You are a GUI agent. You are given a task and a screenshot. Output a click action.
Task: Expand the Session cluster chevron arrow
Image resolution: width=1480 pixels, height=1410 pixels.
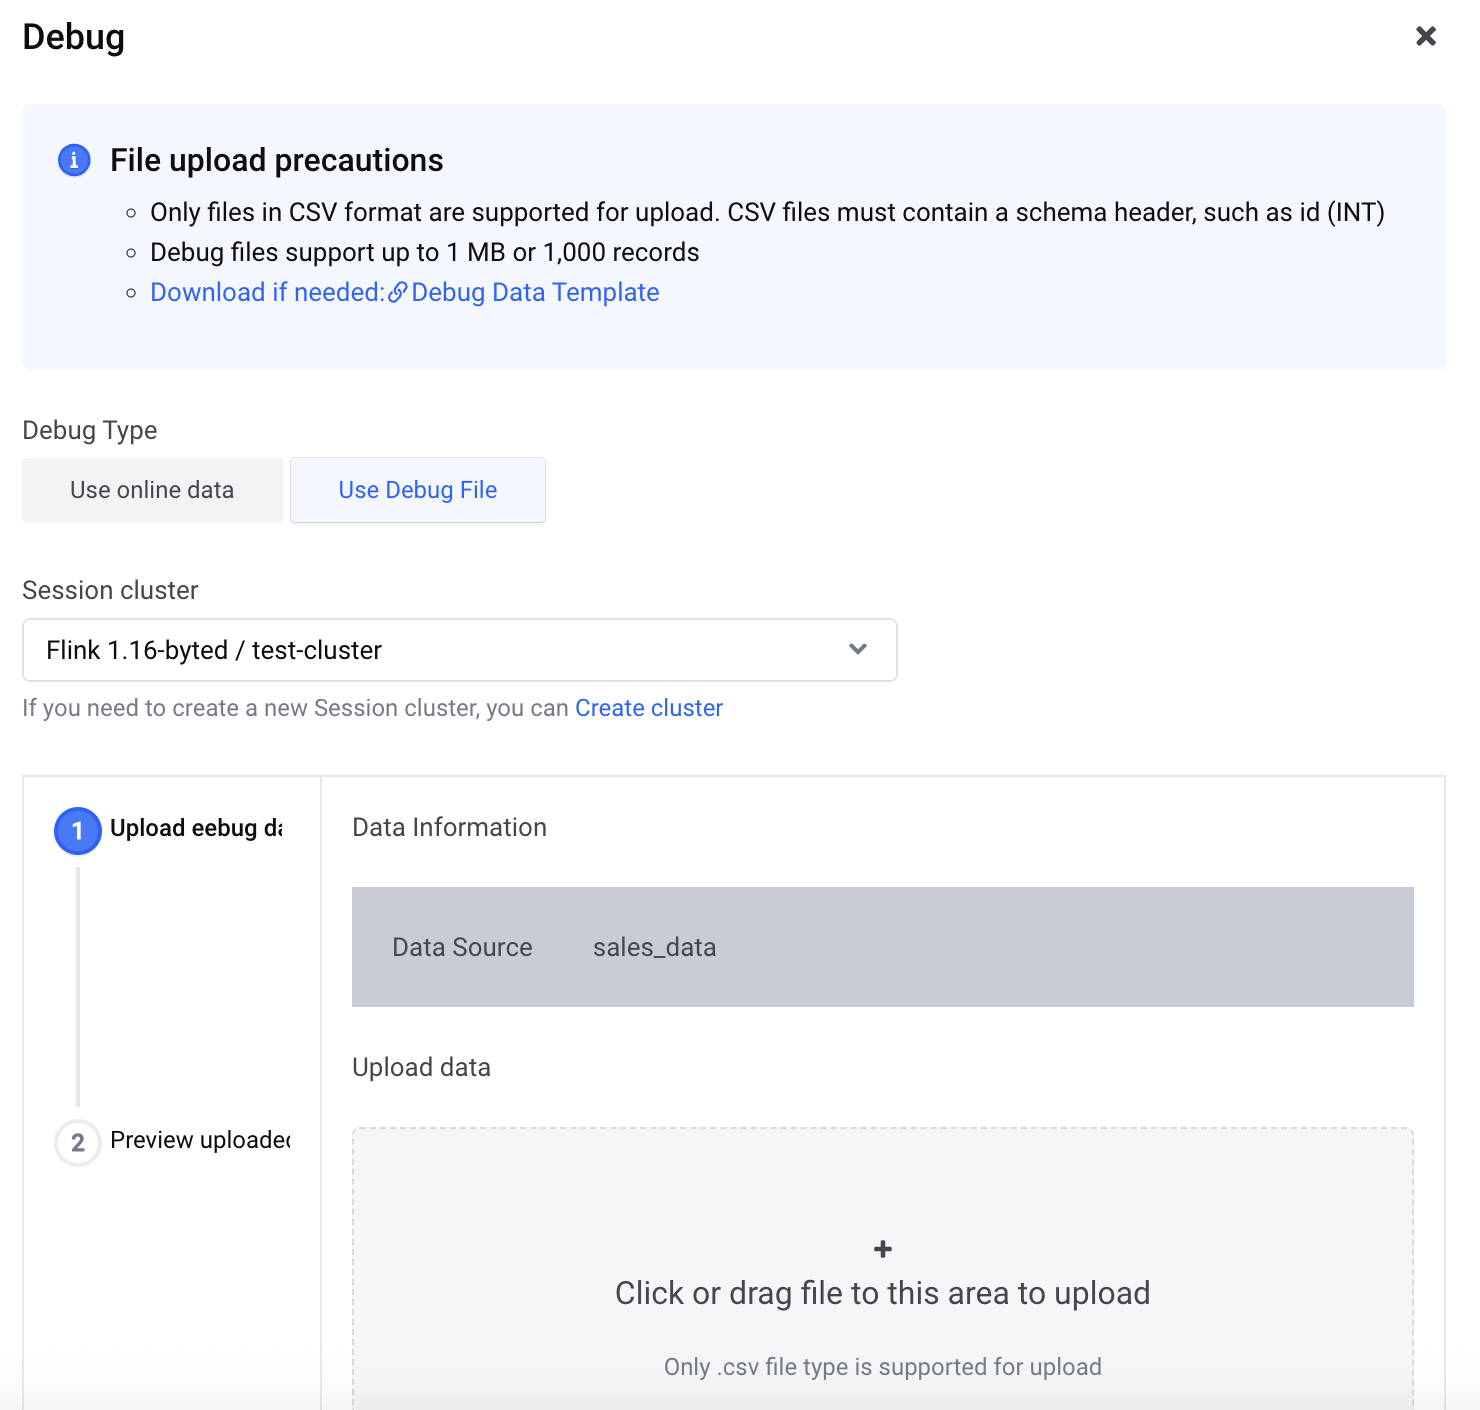click(858, 649)
